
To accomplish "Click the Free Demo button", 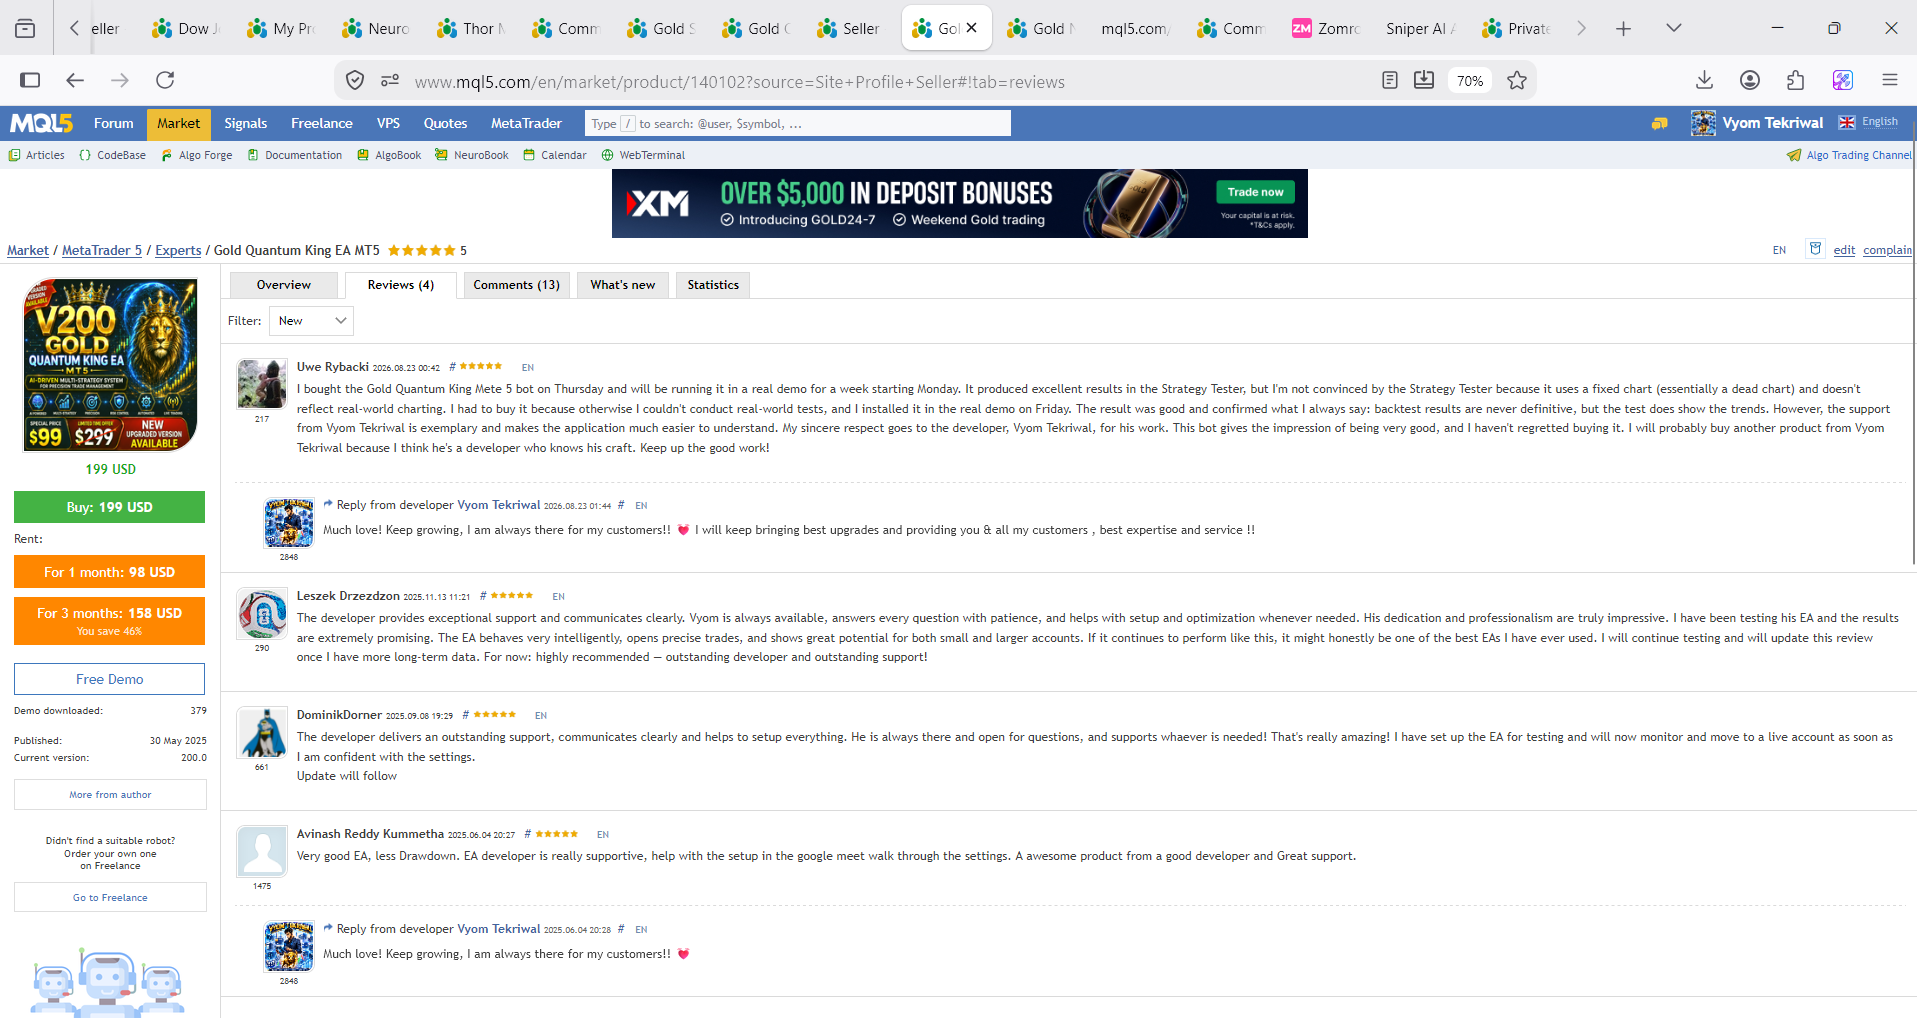I will 109,679.
